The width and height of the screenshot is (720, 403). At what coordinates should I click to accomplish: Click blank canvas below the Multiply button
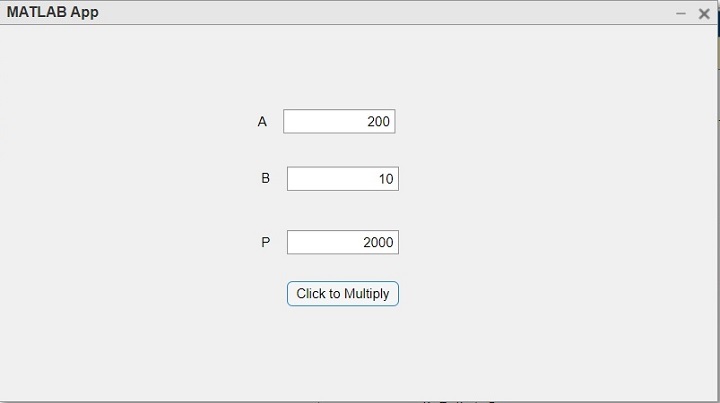[343, 350]
